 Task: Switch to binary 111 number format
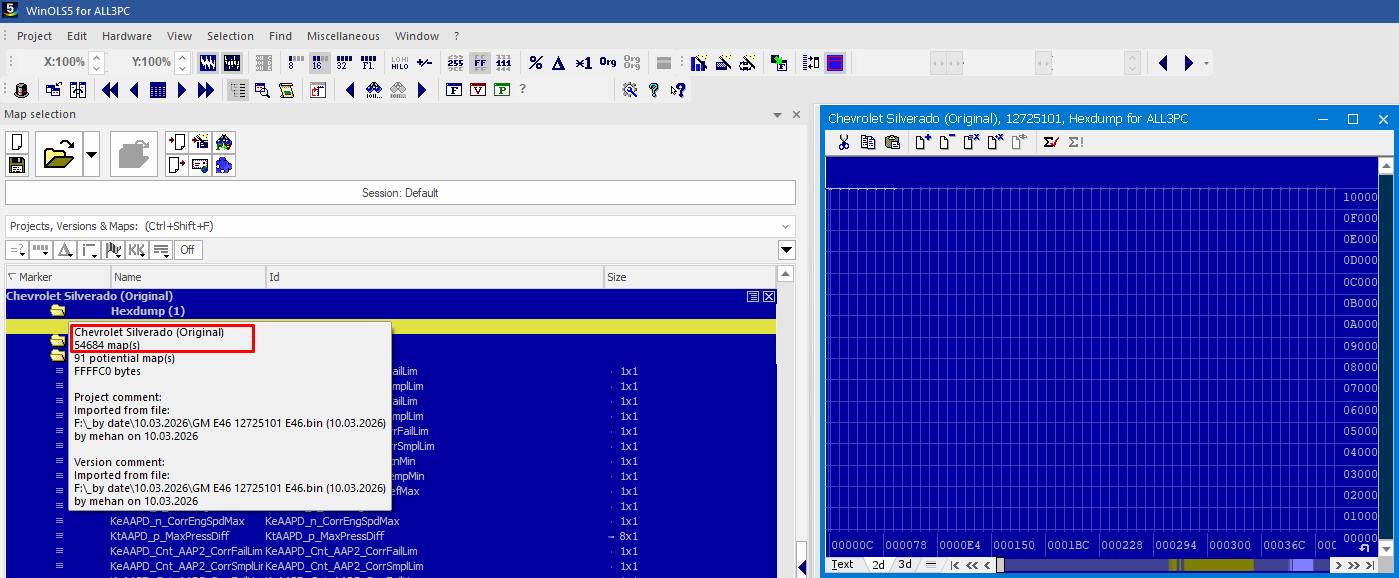(x=504, y=63)
